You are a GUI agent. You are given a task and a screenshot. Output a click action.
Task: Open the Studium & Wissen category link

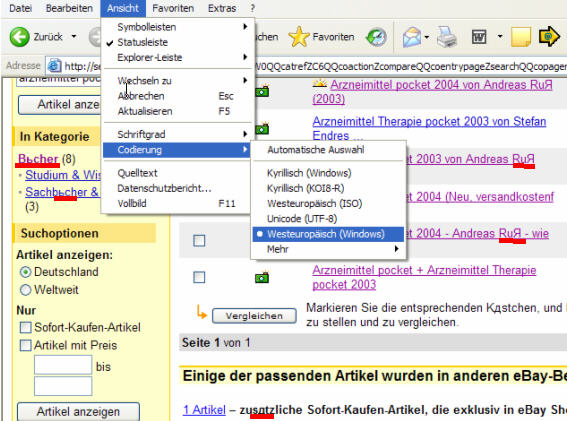(x=63, y=175)
